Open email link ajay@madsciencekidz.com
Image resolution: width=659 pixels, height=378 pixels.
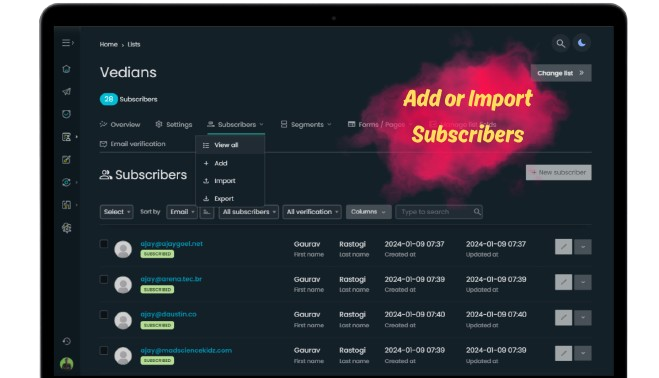(186, 350)
